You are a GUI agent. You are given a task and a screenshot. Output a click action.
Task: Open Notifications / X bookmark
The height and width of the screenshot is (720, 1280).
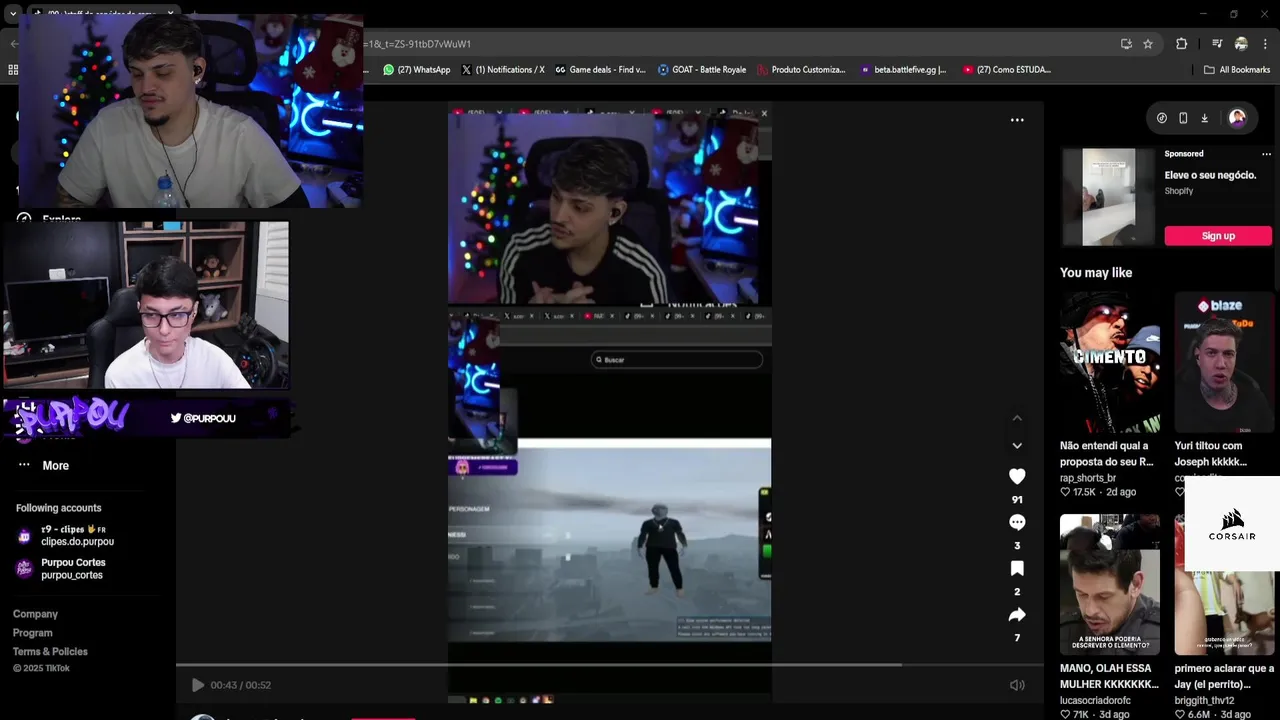tap(503, 70)
